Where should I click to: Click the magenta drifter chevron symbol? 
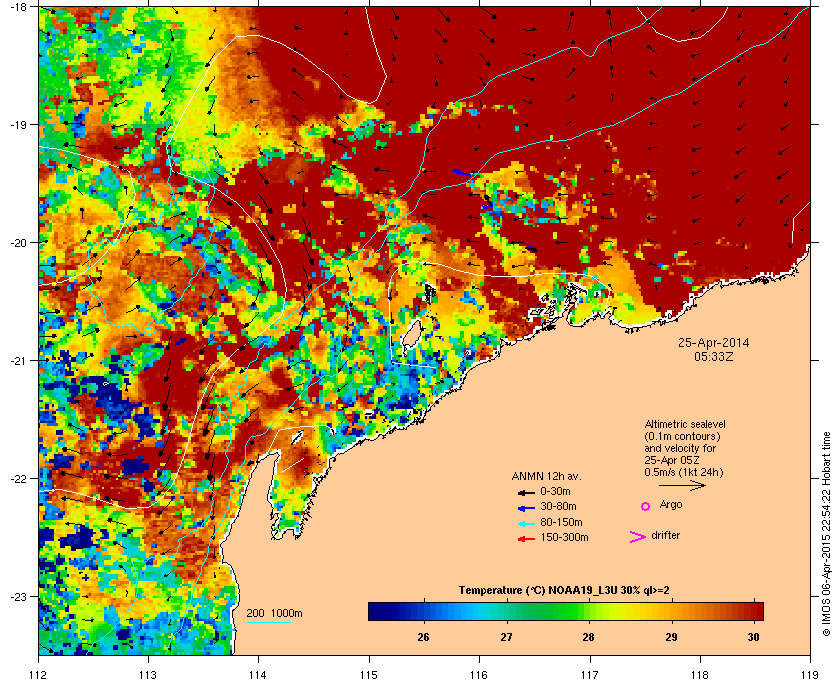638,537
